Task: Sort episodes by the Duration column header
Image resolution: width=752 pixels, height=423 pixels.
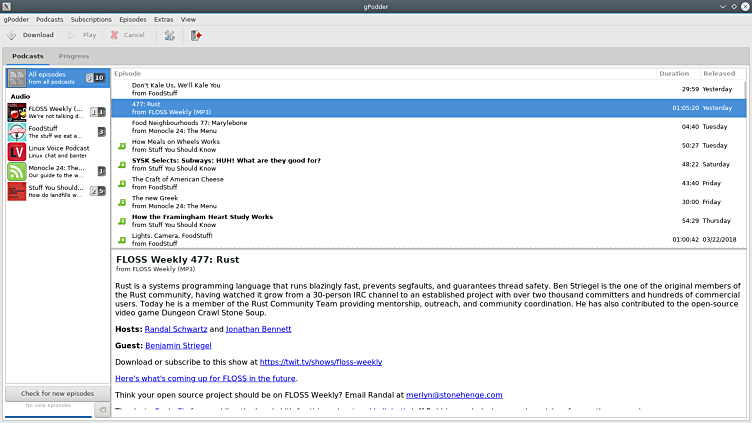Action: tap(674, 73)
